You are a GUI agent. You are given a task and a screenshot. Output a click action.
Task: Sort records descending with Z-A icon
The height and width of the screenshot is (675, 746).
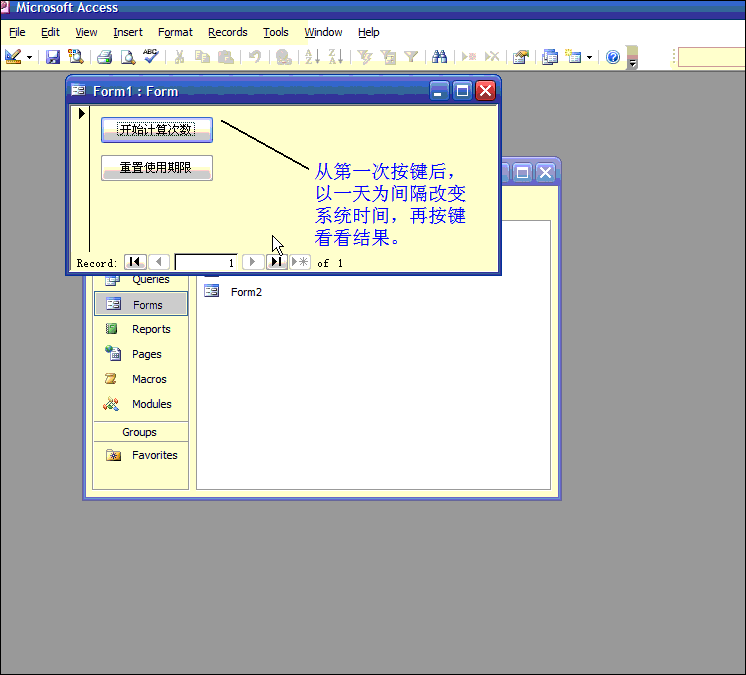coord(335,57)
